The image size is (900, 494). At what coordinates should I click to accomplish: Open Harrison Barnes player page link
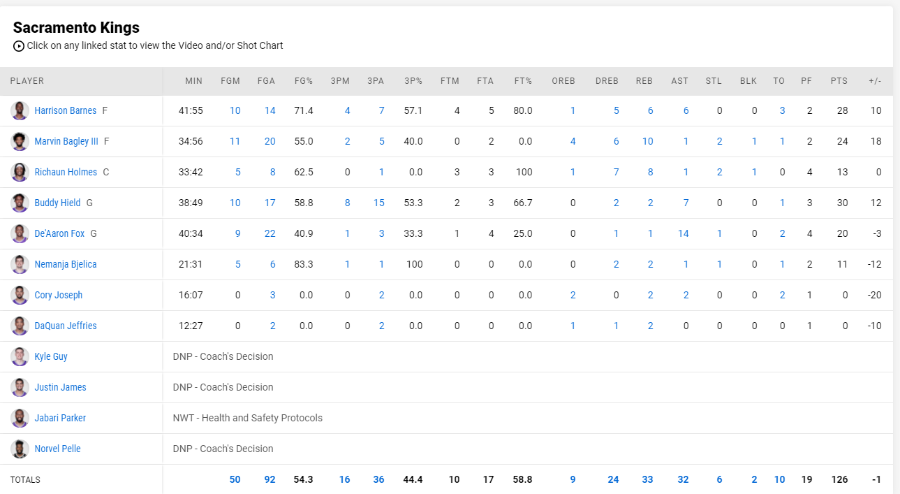click(x=65, y=111)
